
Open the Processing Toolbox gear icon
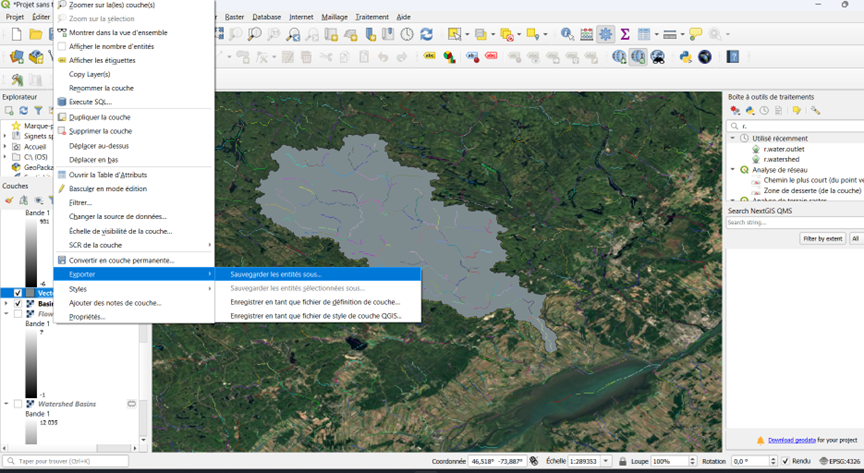(606, 34)
